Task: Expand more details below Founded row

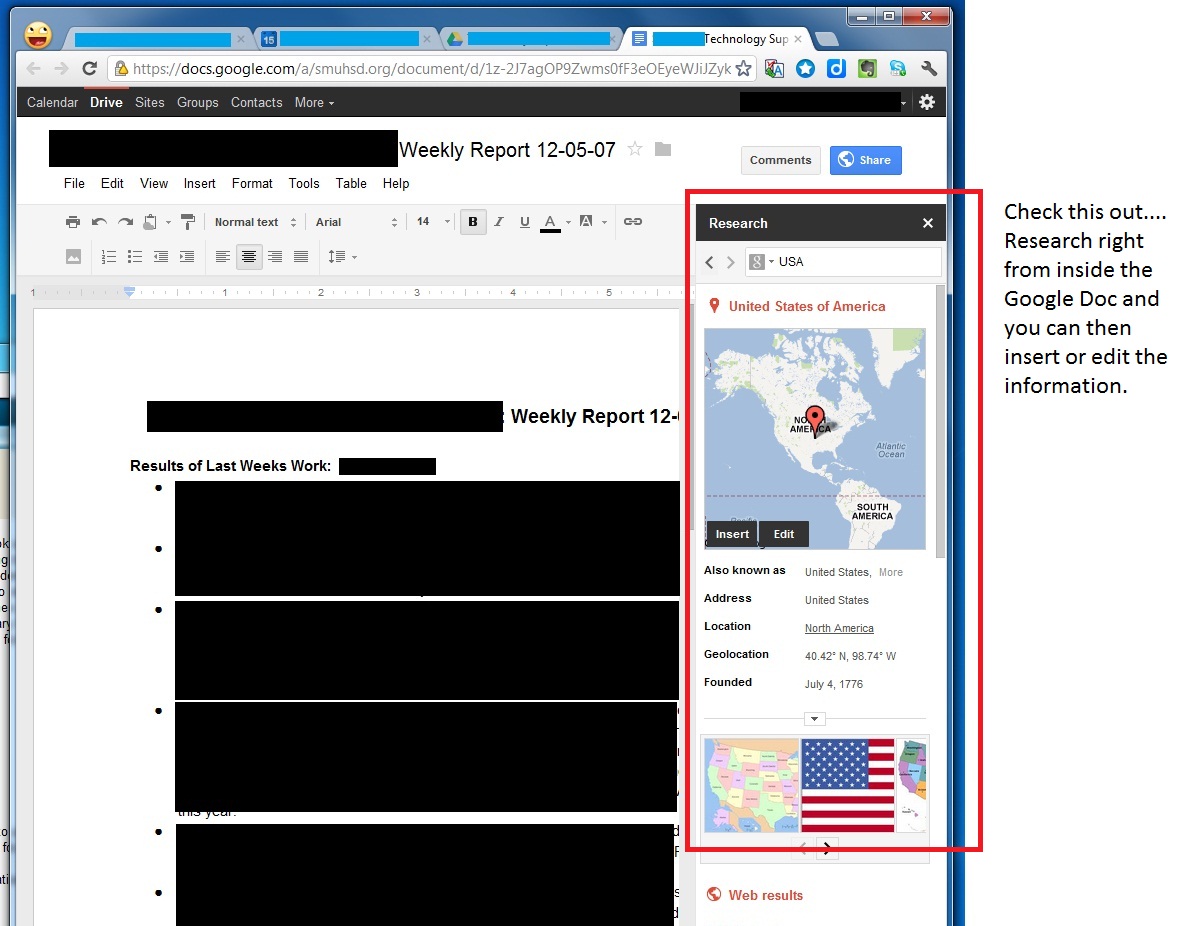Action: click(x=814, y=718)
